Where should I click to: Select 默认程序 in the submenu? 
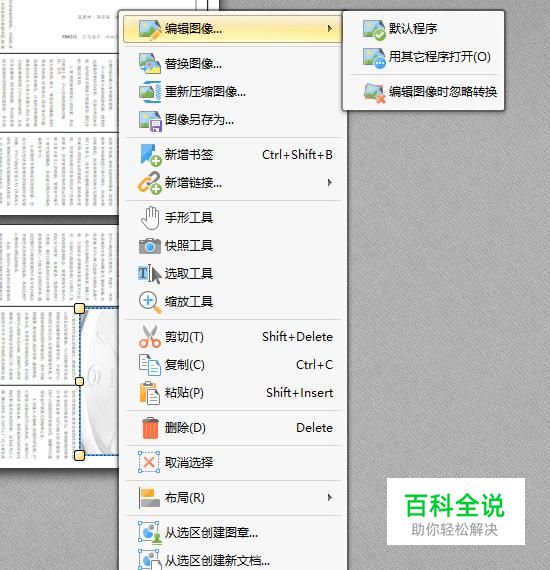(x=423, y=29)
